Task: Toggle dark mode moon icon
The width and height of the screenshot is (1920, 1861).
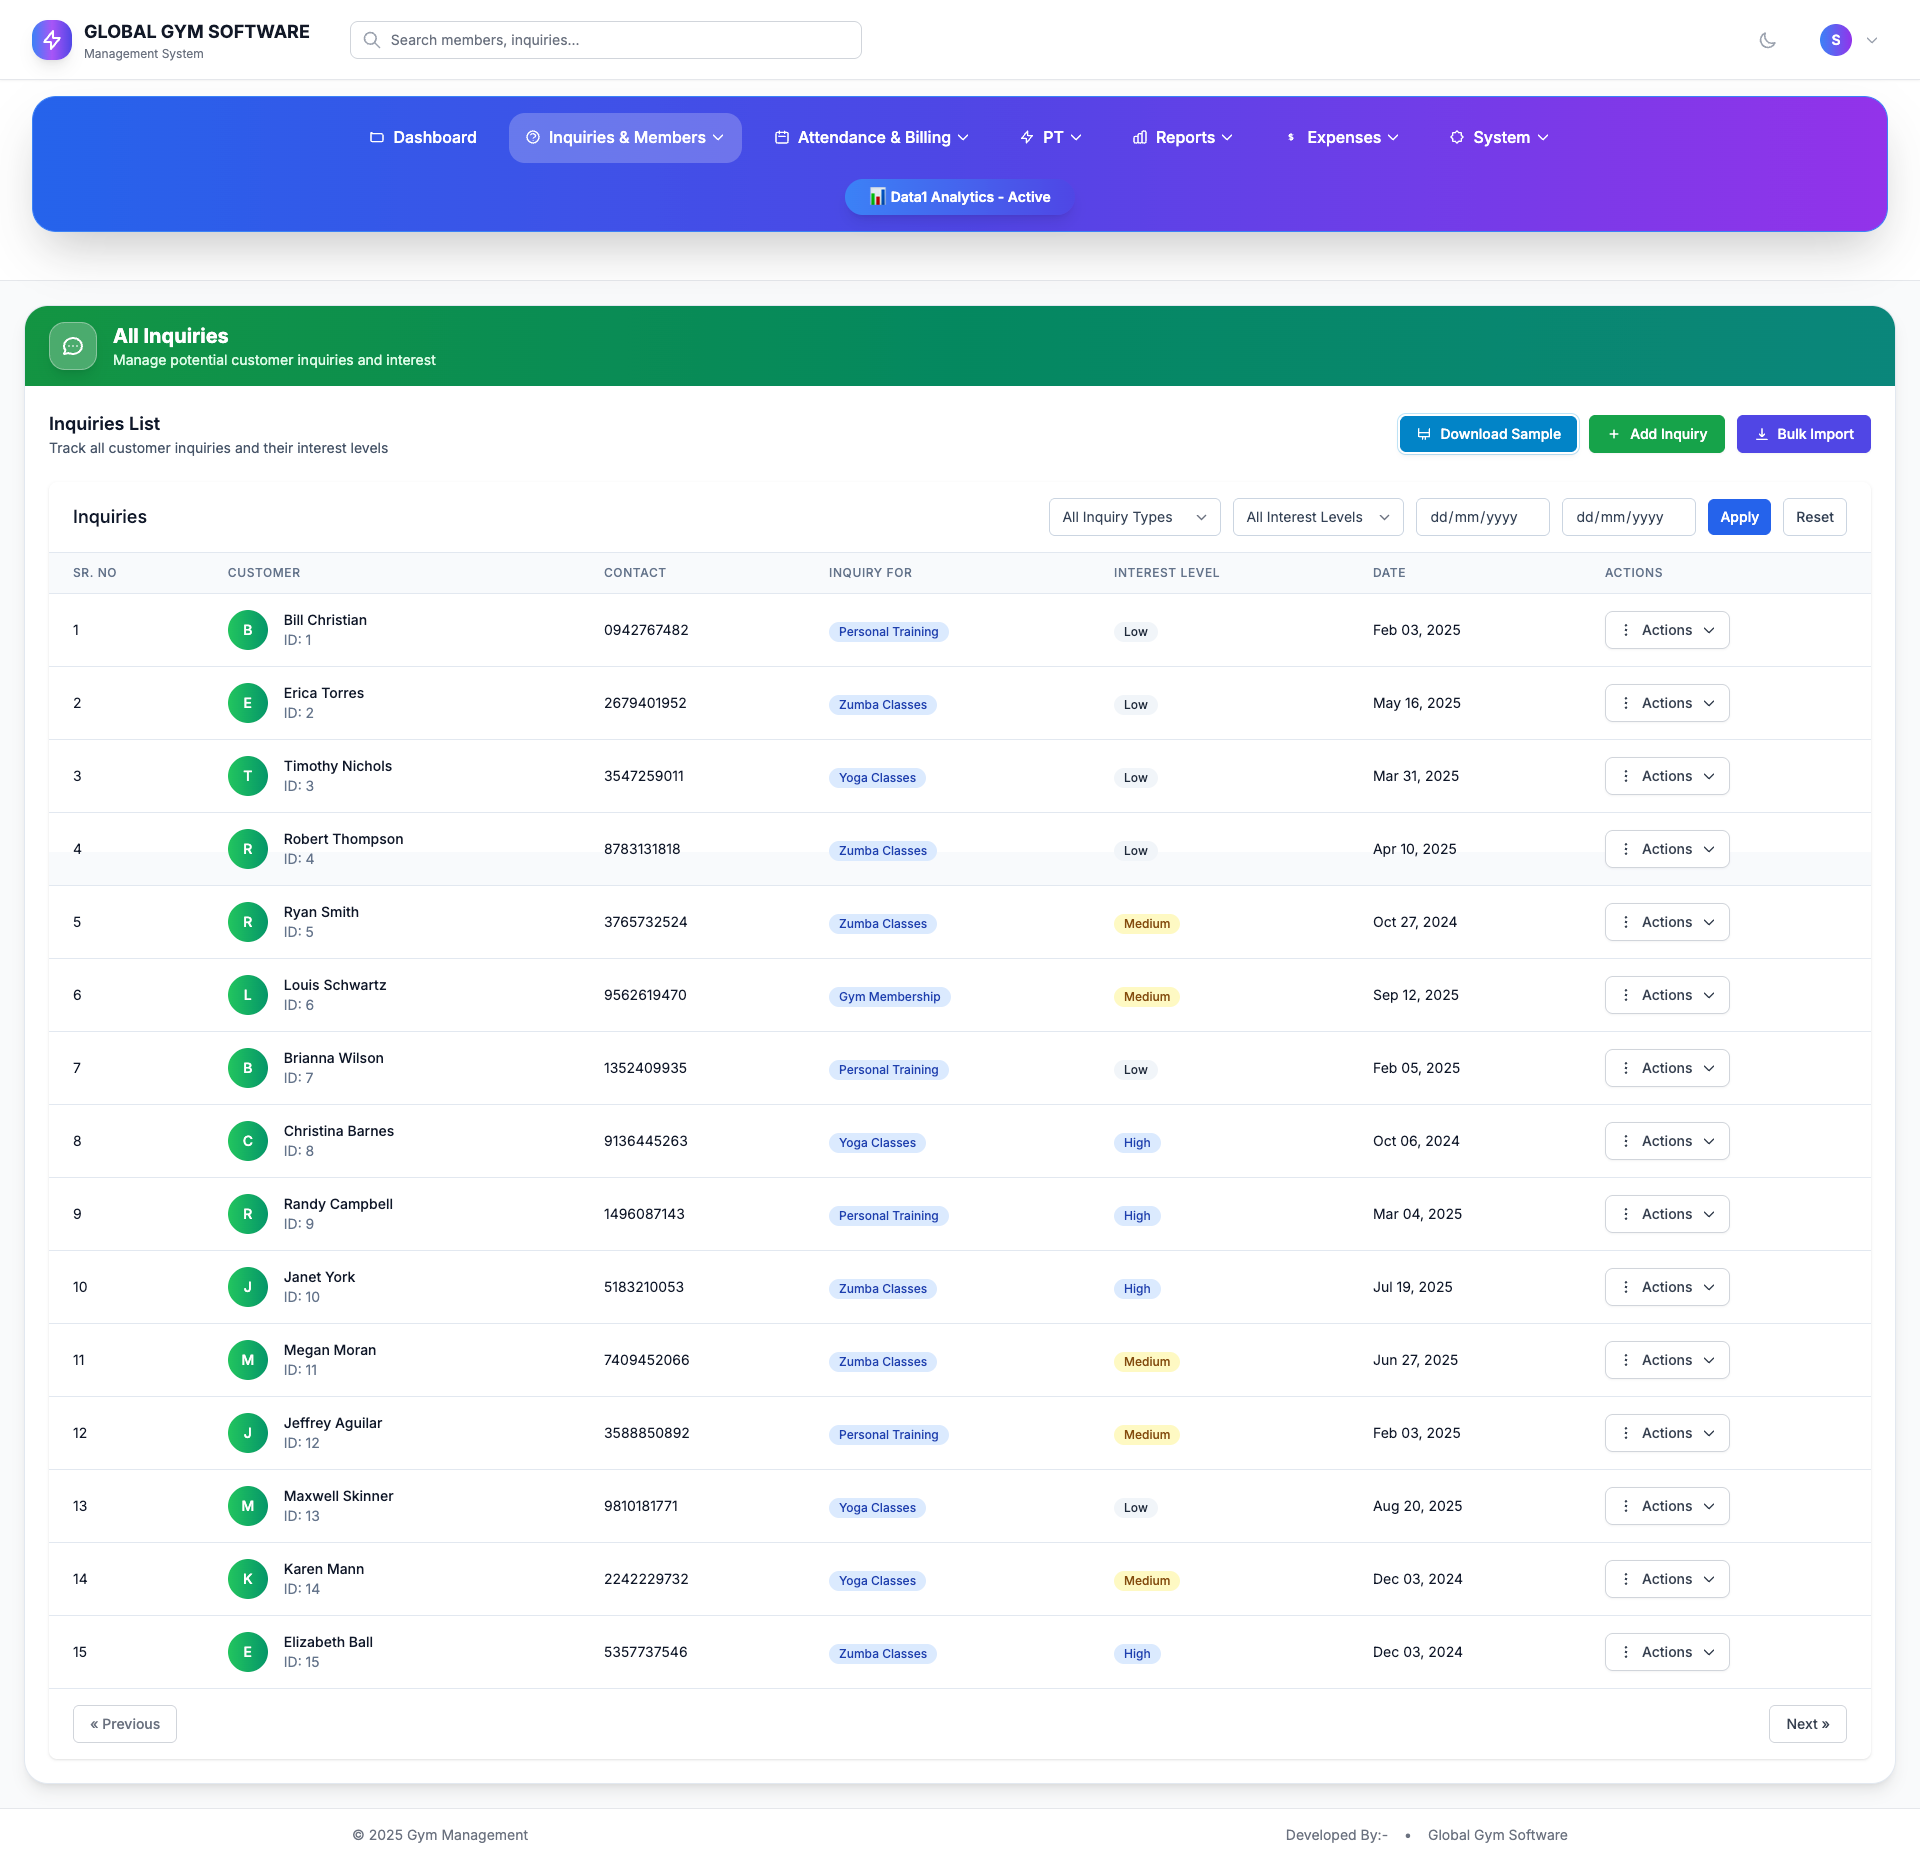Action: 1767,40
